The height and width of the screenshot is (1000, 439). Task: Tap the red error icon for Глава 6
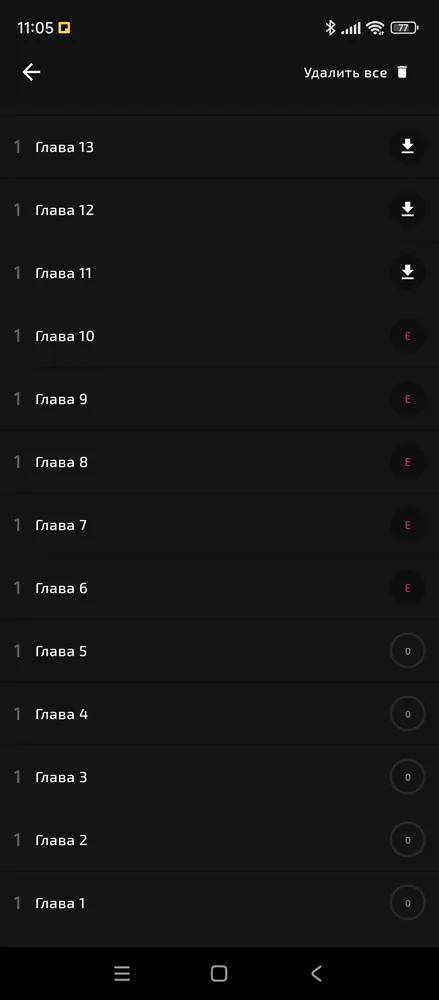click(408, 588)
